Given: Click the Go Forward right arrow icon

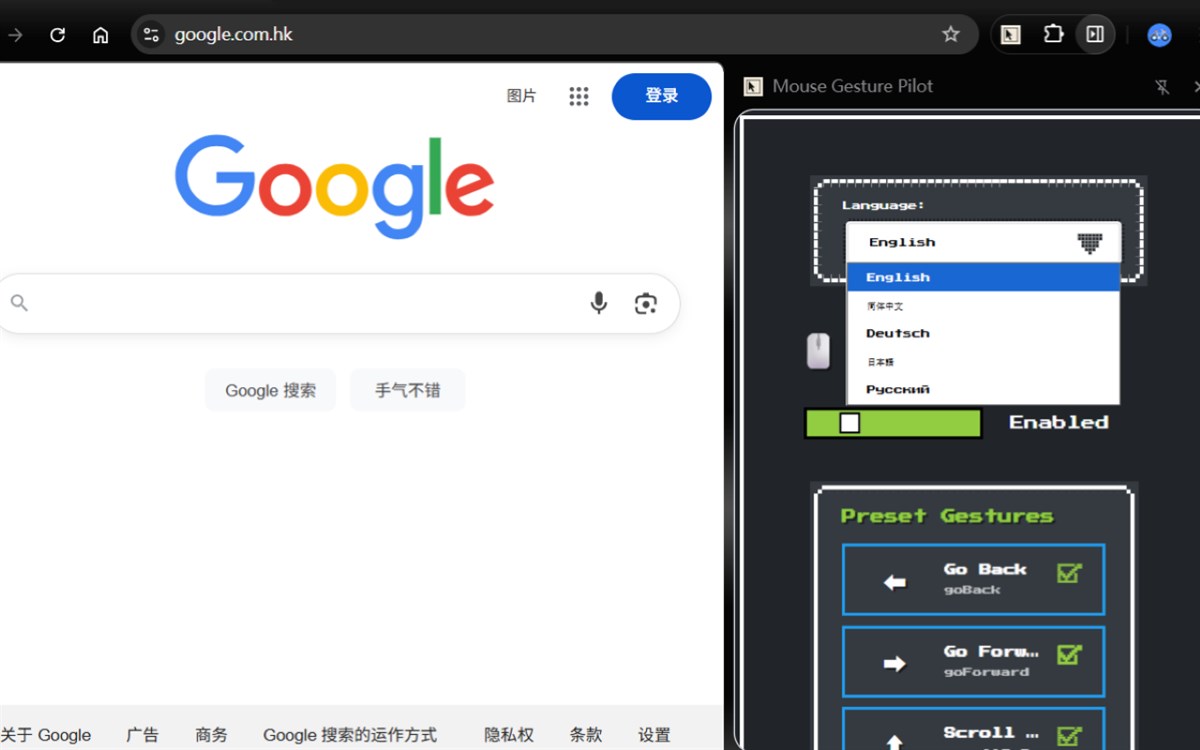Looking at the screenshot, I should (x=895, y=663).
